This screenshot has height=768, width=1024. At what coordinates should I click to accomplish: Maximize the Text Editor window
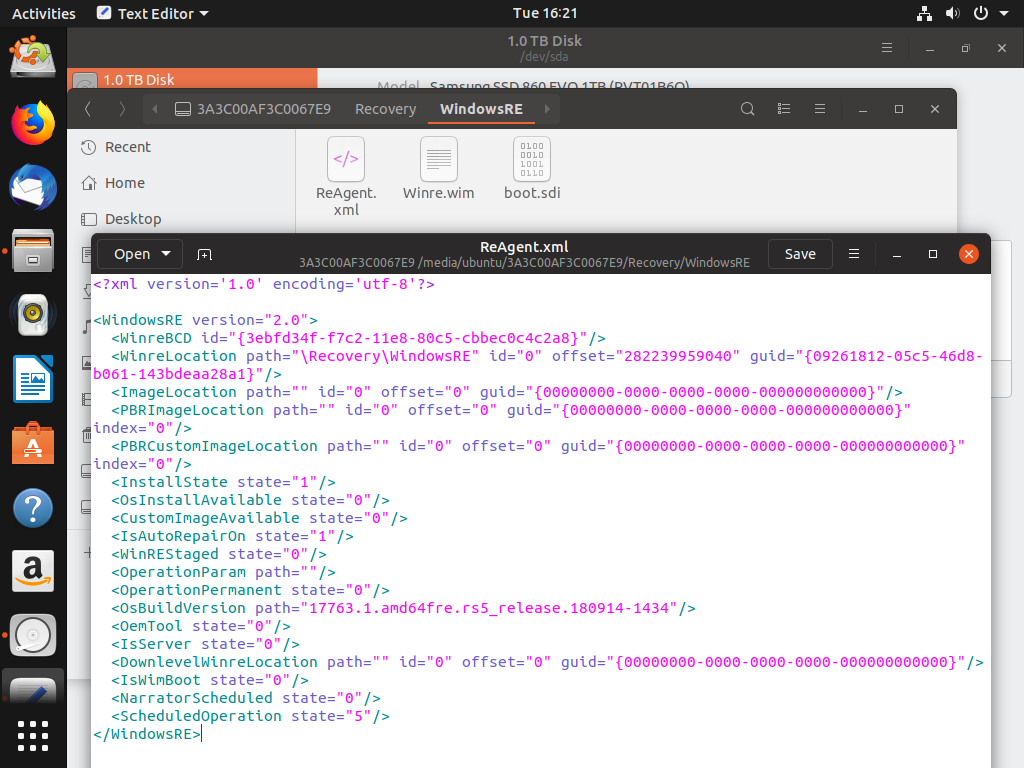click(x=933, y=254)
